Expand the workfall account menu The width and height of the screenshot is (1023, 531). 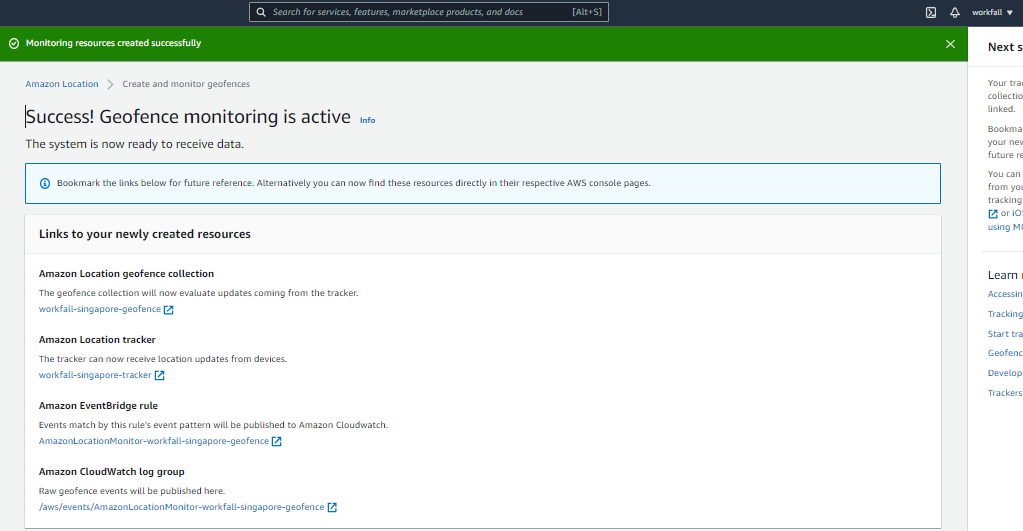click(x=992, y=12)
